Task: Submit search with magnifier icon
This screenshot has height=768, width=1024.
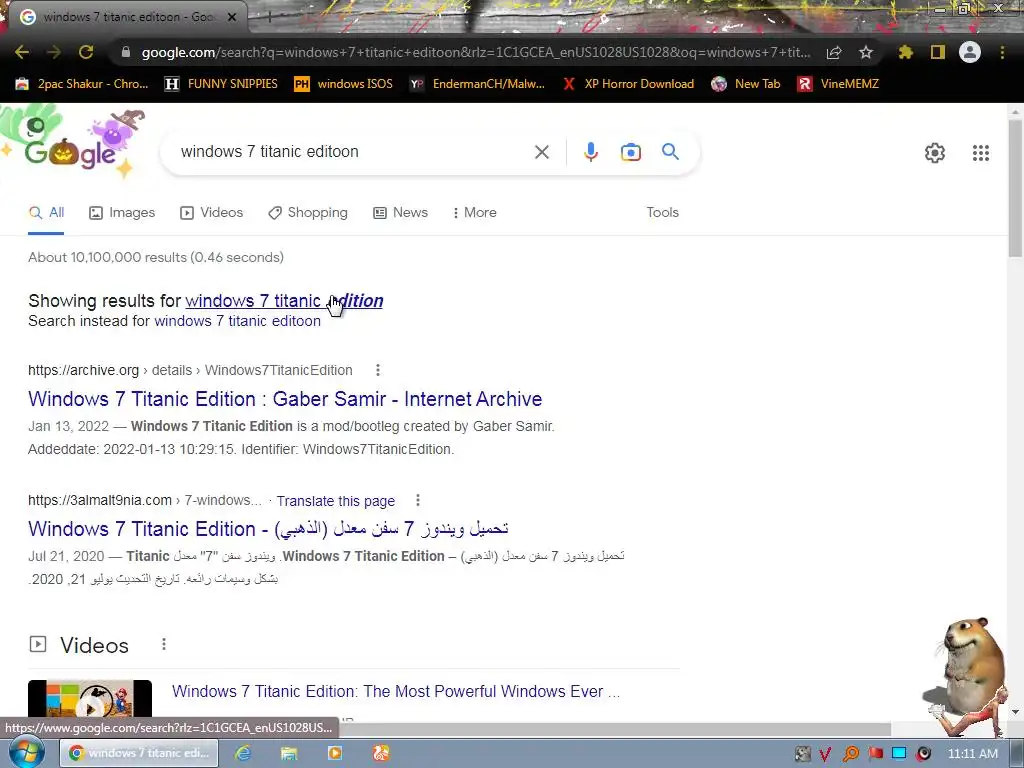Action: pyautogui.click(x=670, y=152)
